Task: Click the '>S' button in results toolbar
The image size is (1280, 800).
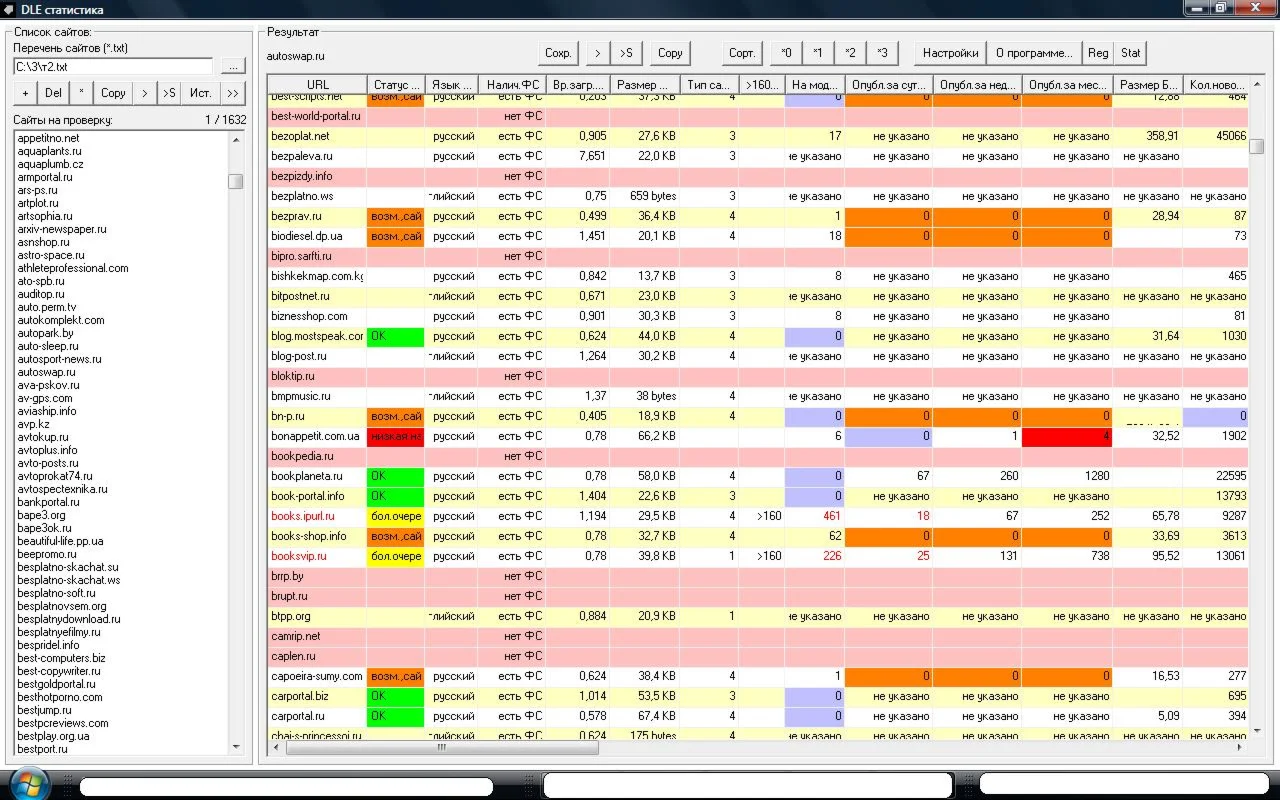Action: (626, 53)
